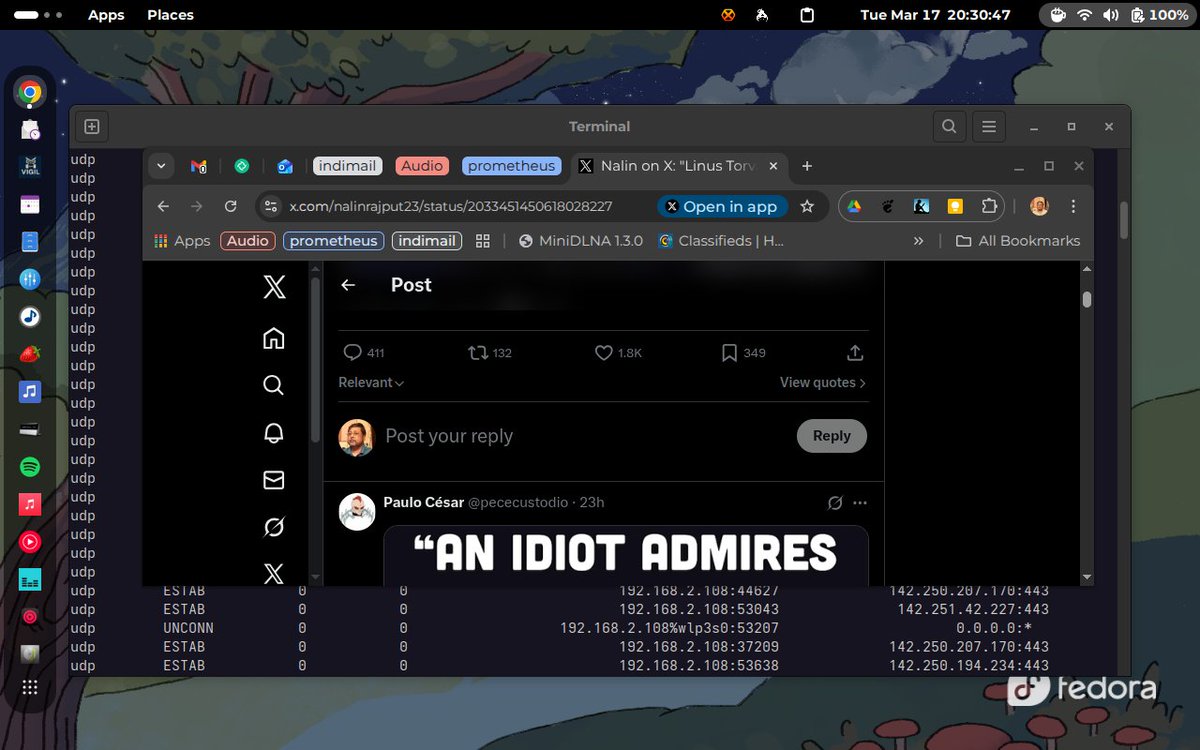Screen dimensions: 1200x750
Task: Switch to the prometheus tab group
Action: click(x=511, y=166)
